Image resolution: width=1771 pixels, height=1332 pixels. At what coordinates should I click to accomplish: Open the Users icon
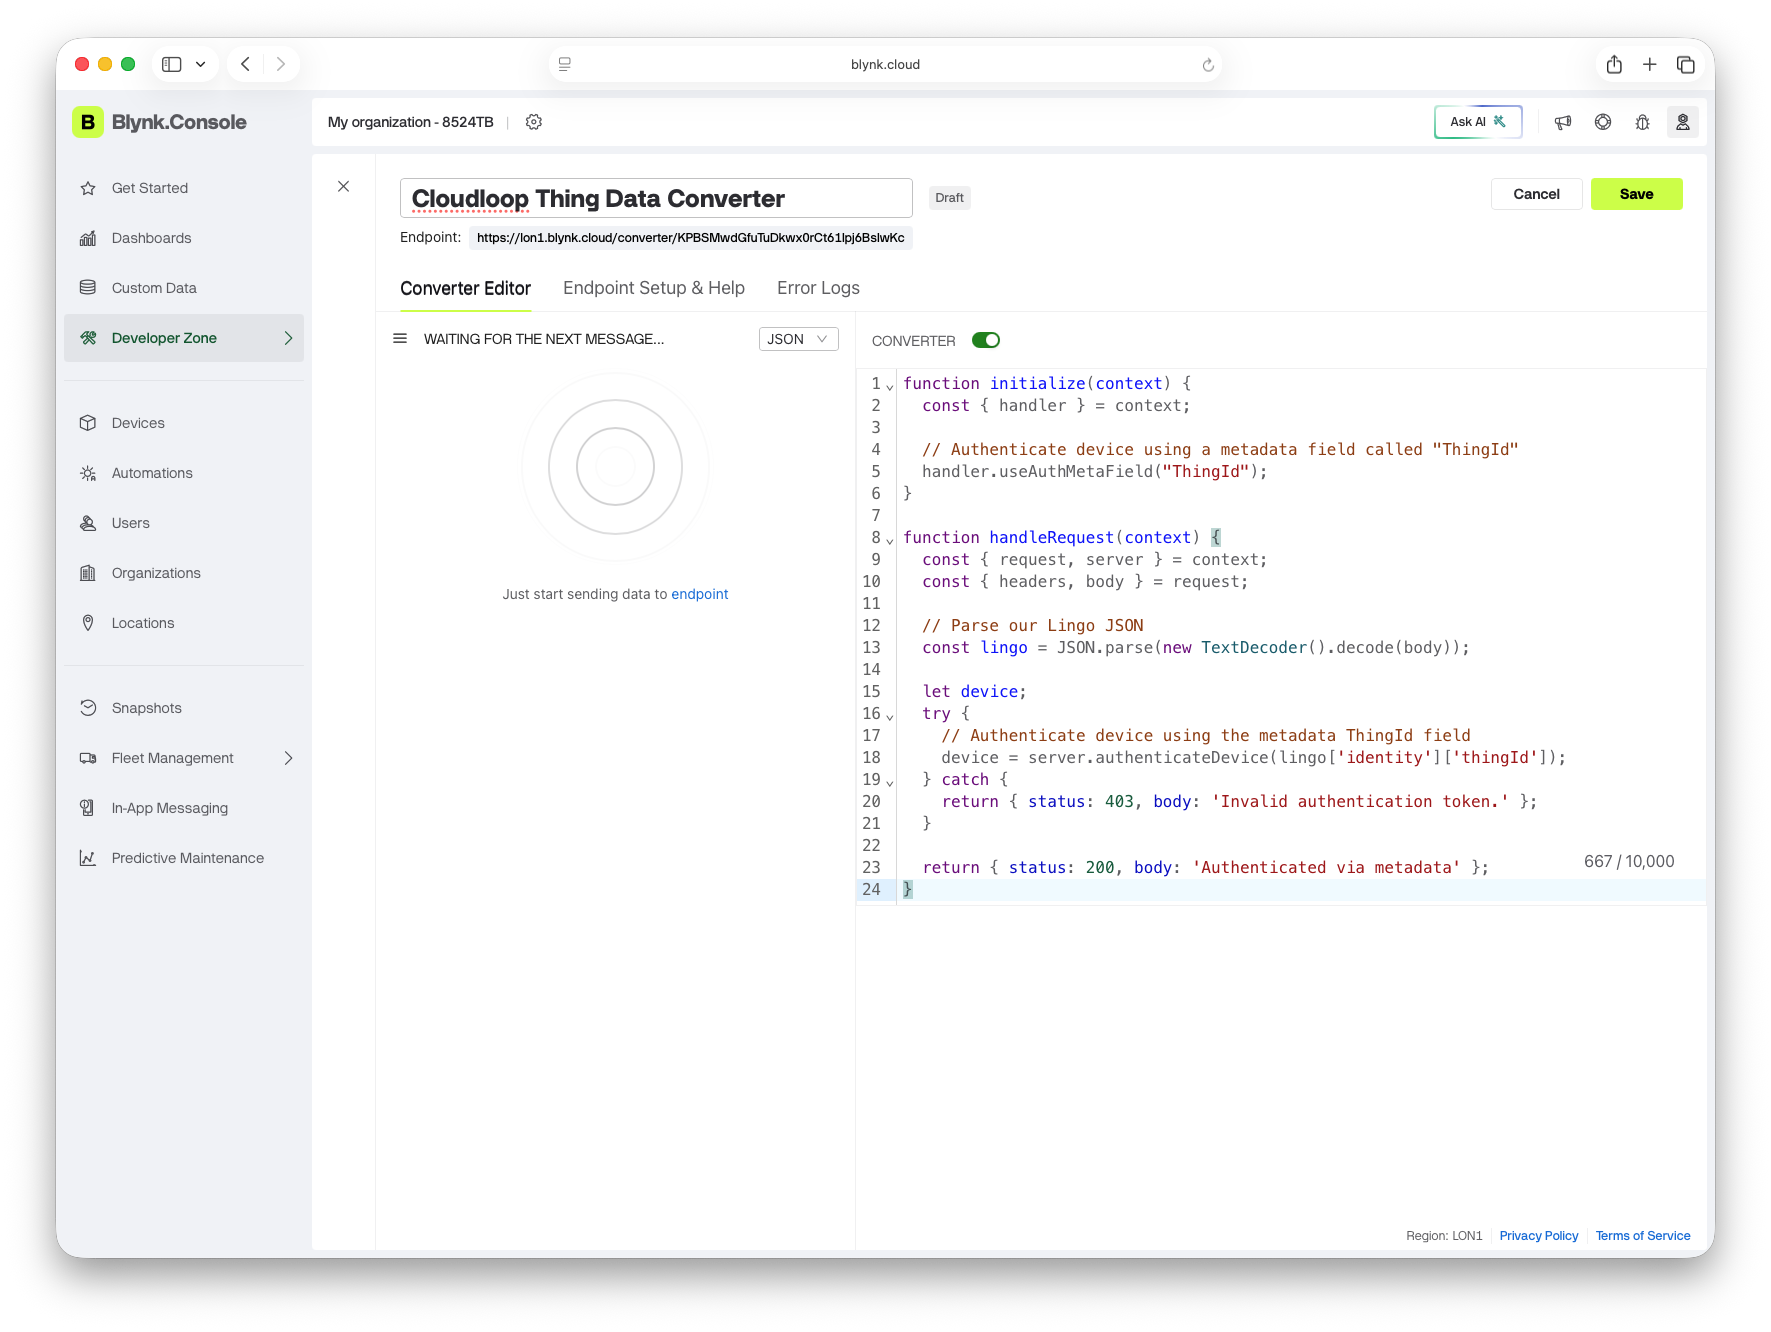(x=88, y=523)
